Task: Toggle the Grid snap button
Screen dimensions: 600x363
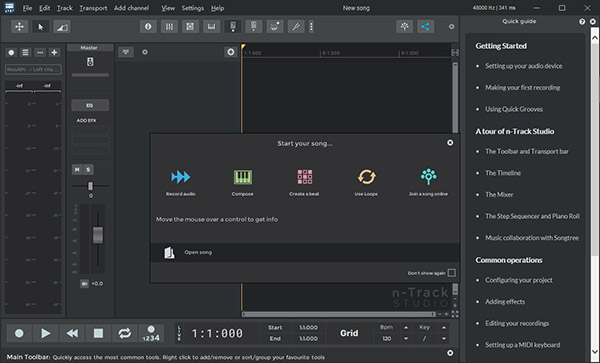Action: (349, 333)
